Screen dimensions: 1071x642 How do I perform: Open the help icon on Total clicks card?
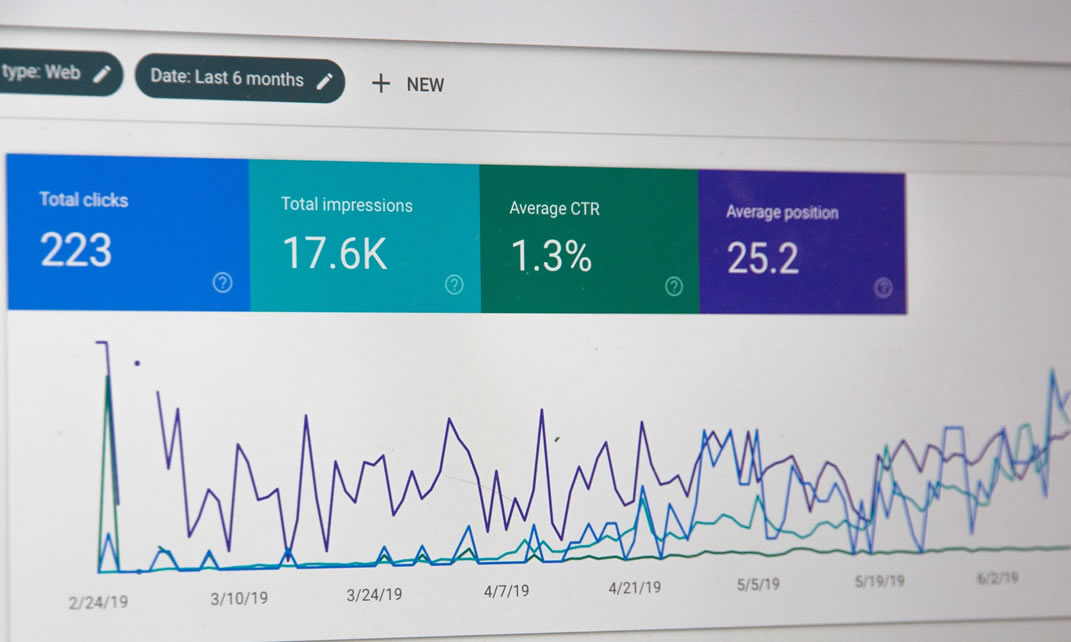coord(222,283)
